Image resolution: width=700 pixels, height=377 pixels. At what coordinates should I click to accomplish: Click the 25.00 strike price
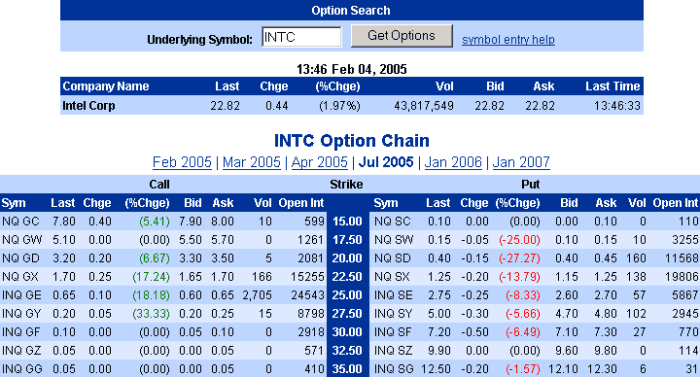347,295
